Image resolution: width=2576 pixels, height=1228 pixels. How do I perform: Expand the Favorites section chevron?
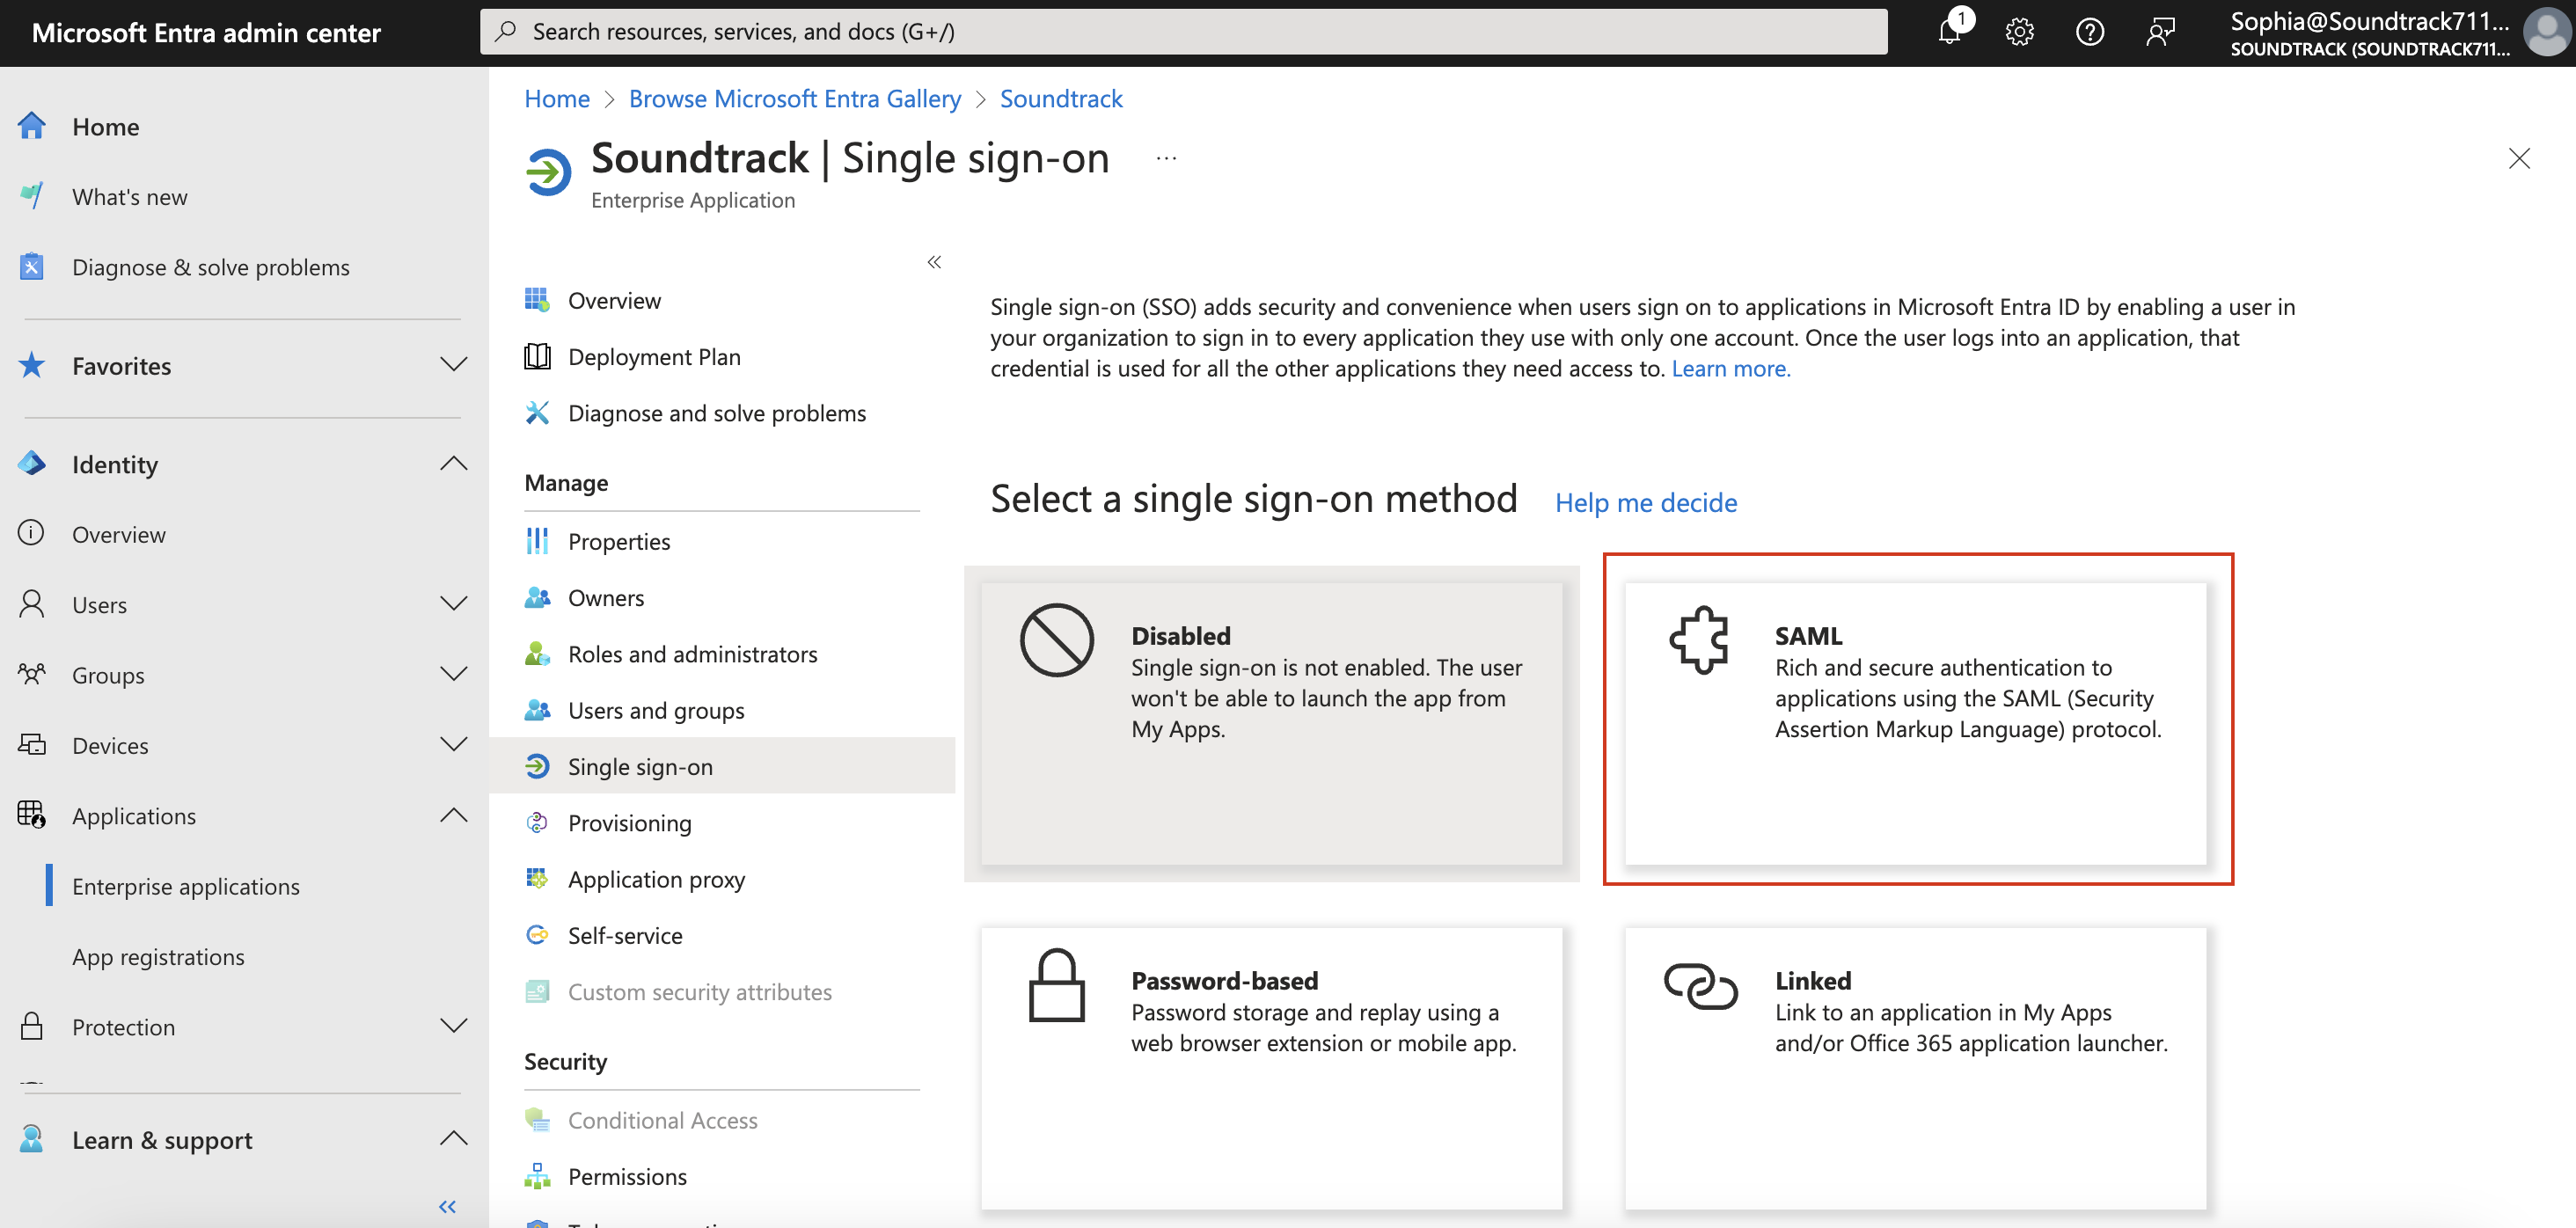tap(454, 365)
